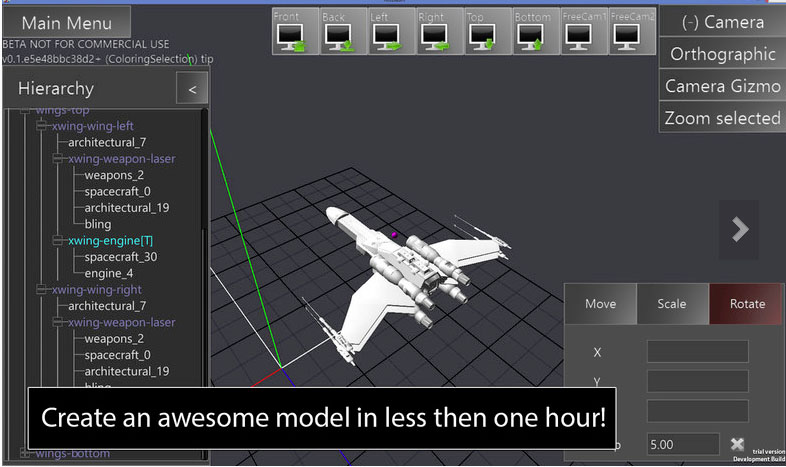Select the Move transform tab

pos(600,304)
